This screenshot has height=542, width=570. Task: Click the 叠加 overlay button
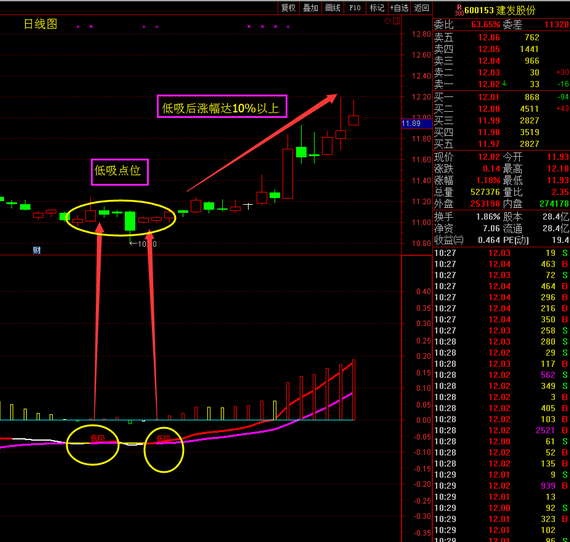(x=311, y=8)
